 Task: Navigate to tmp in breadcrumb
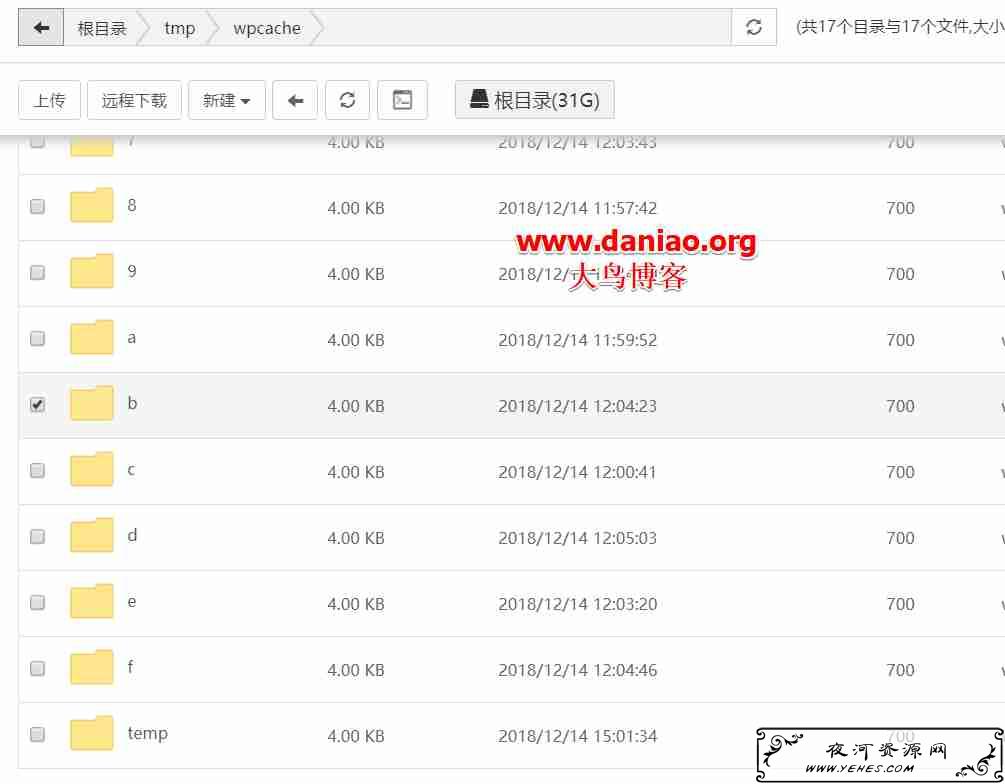point(179,28)
